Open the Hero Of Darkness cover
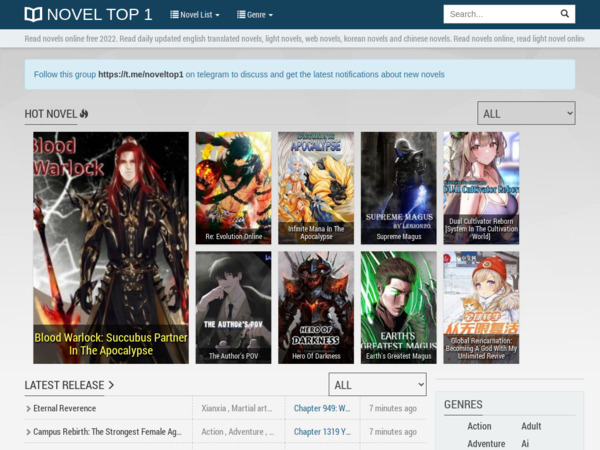The width and height of the screenshot is (600, 450). (x=316, y=307)
